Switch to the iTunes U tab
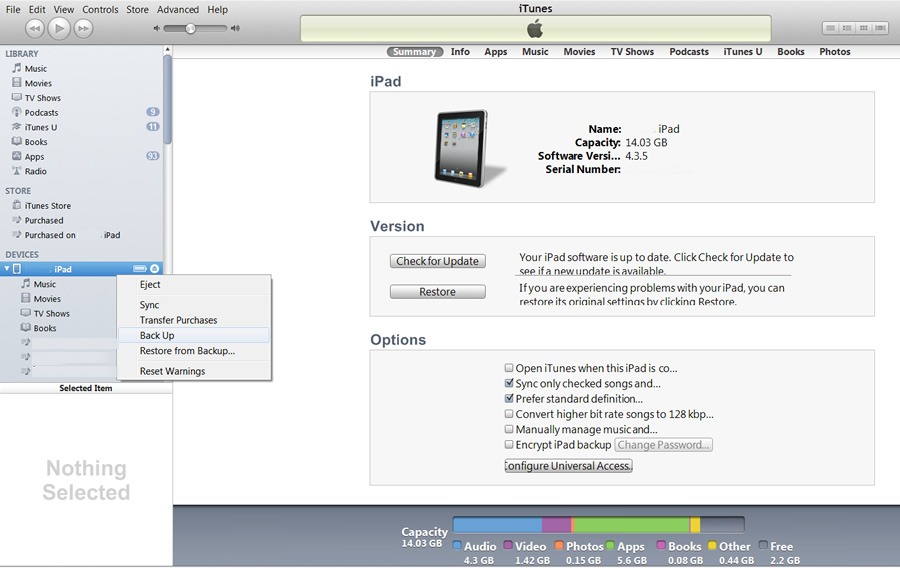Screen dimensions: 900x568 (x=743, y=52)
